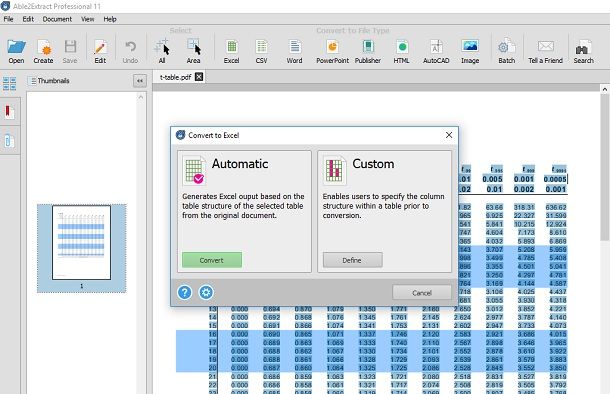Open the bookmarks side panel icon
Screen dimensions: 610x394
click(9, 112)
